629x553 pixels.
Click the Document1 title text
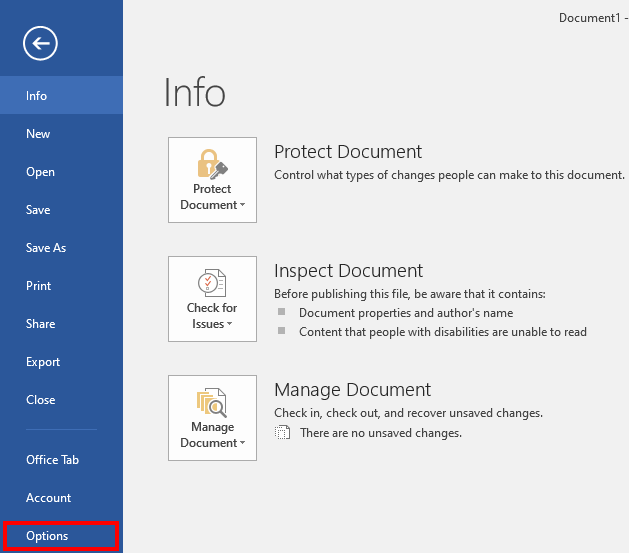[589, 18]
